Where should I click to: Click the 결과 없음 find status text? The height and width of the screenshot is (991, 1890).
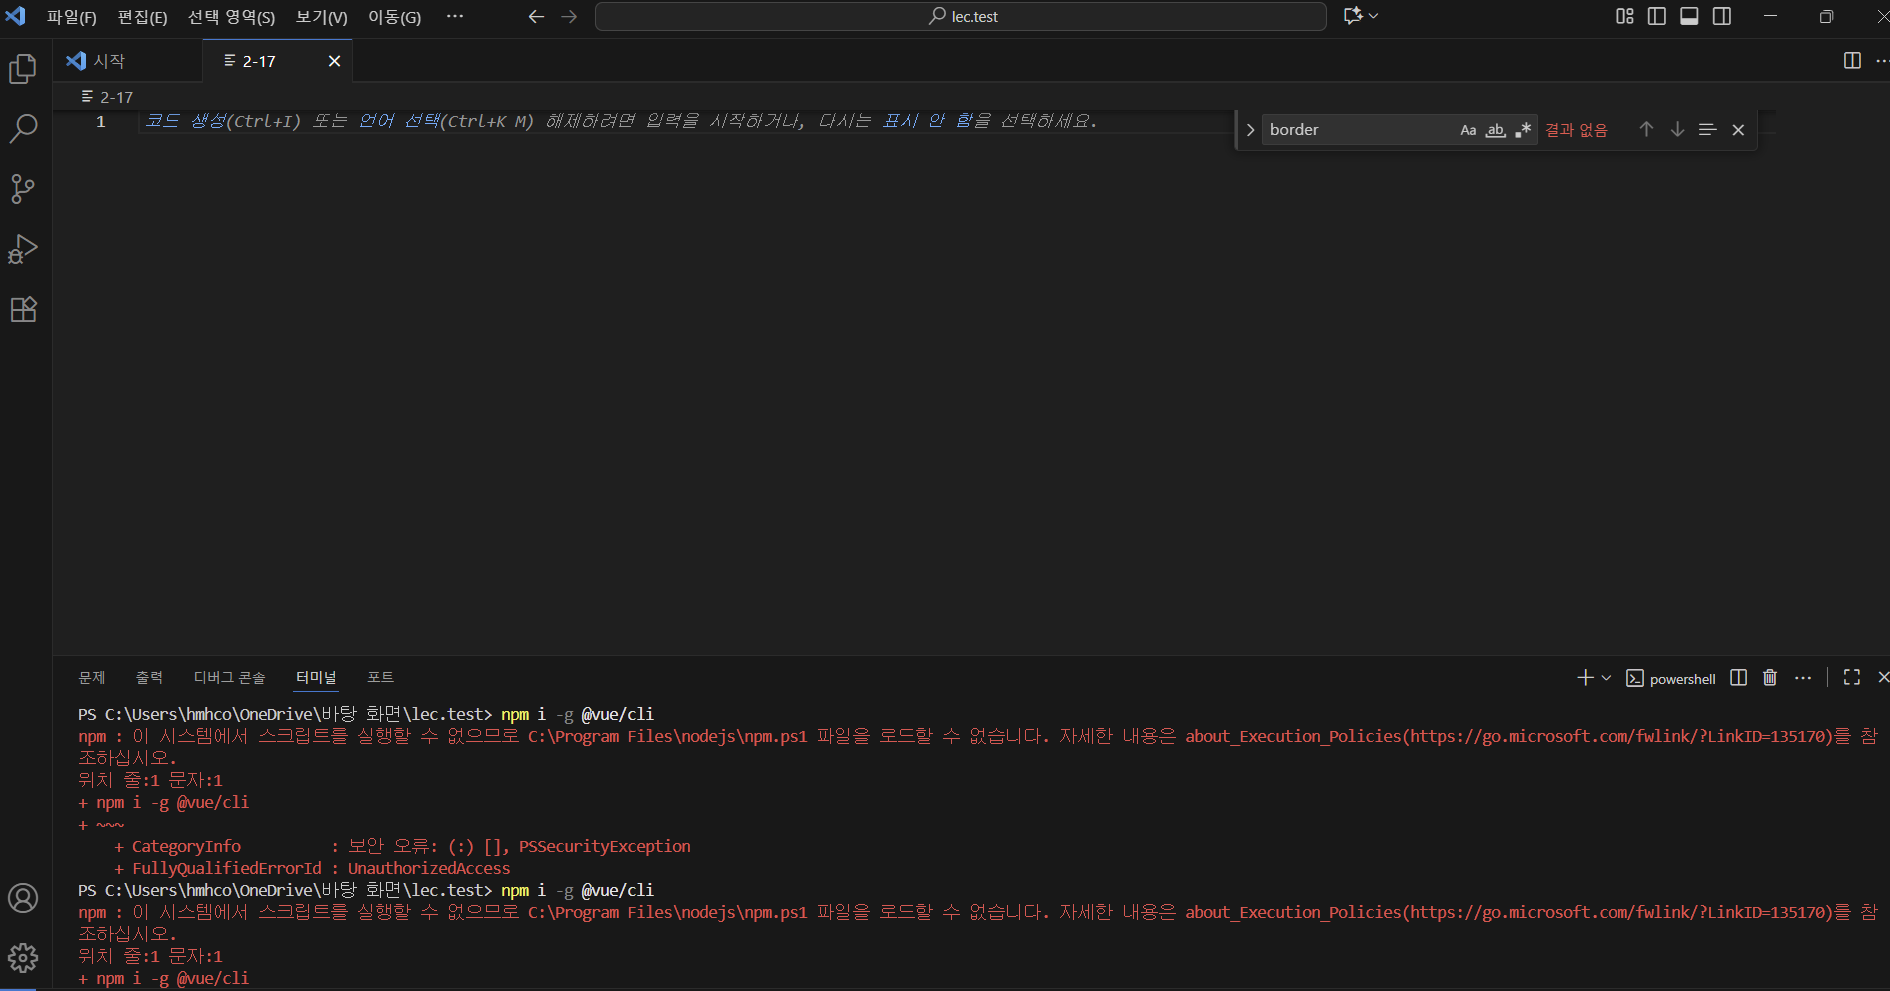1576,130
